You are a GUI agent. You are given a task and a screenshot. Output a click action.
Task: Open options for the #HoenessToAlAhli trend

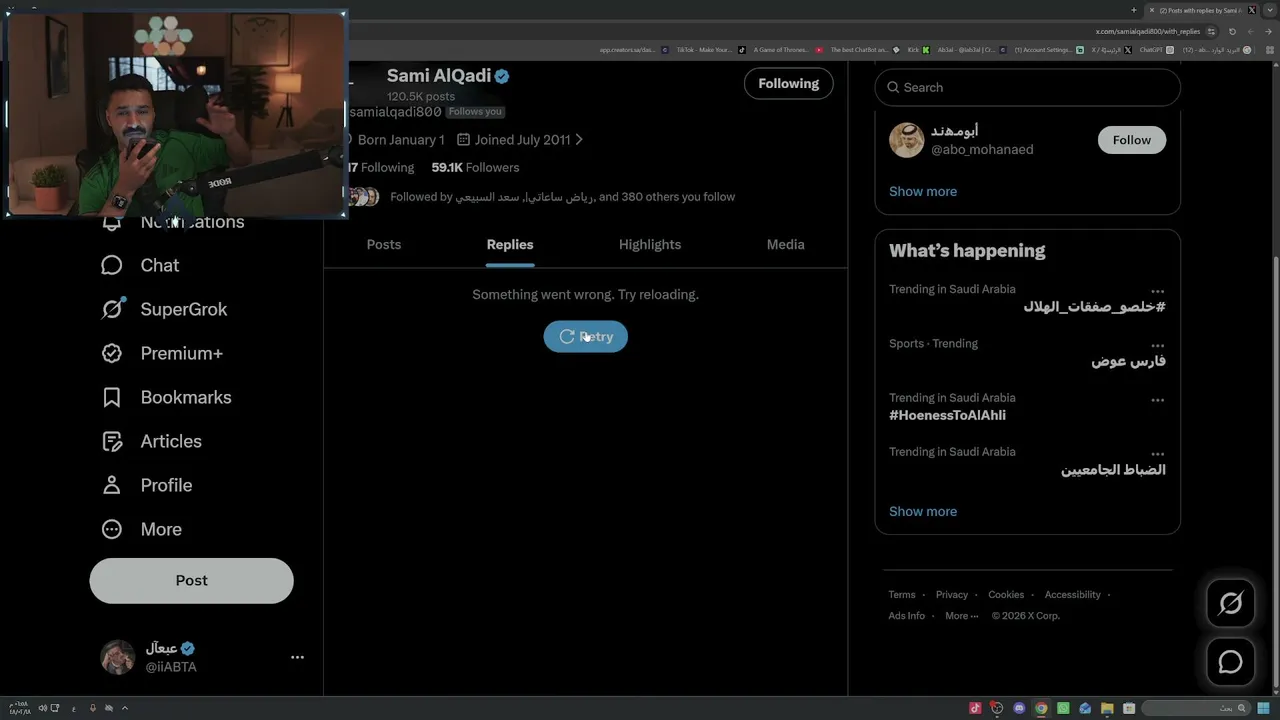click(1157, 399)
